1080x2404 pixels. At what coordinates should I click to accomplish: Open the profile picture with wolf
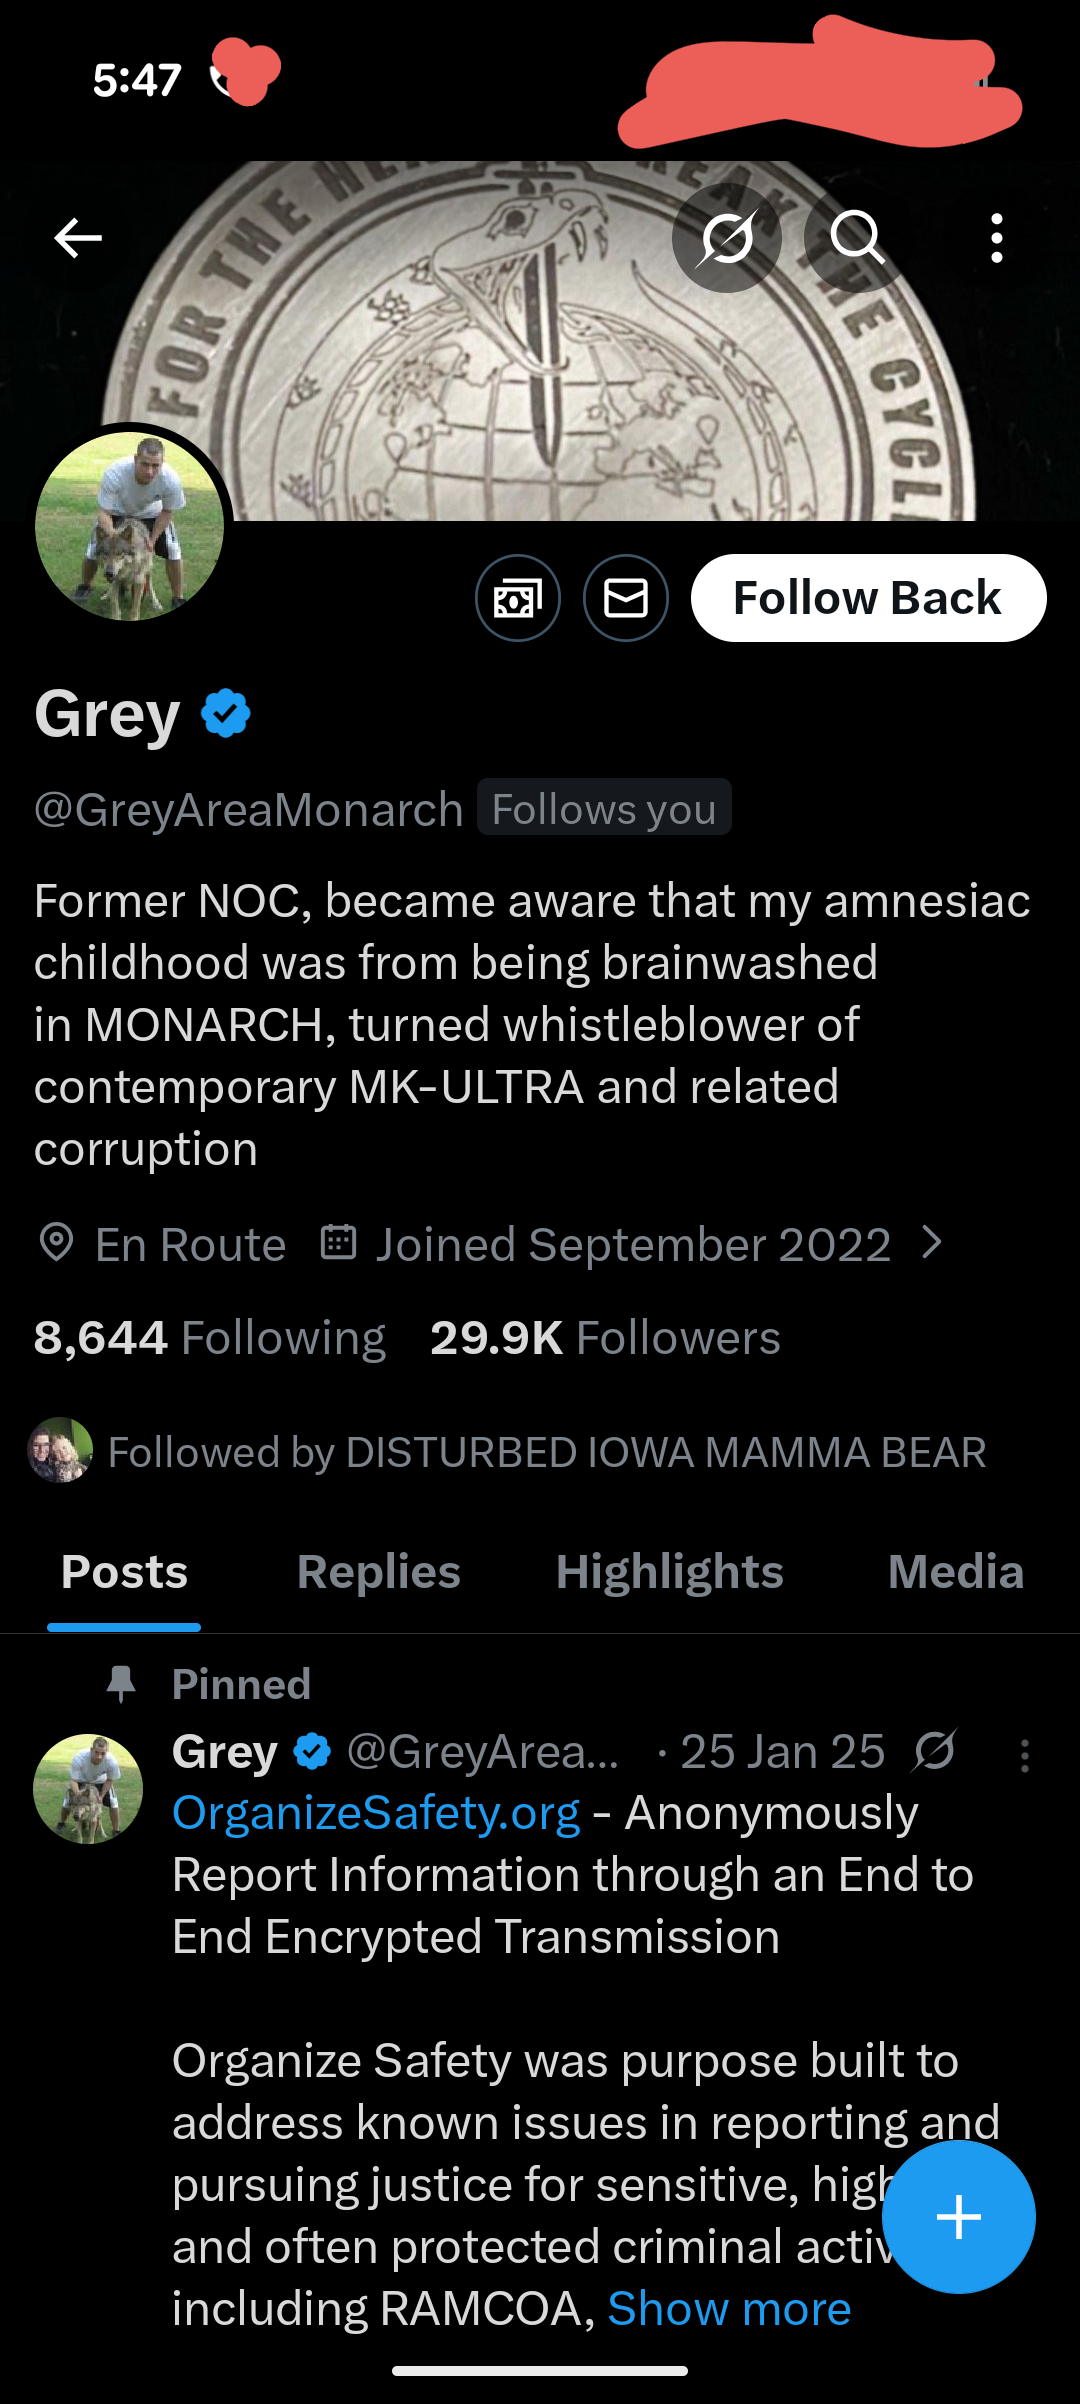[x=130, y=527]
